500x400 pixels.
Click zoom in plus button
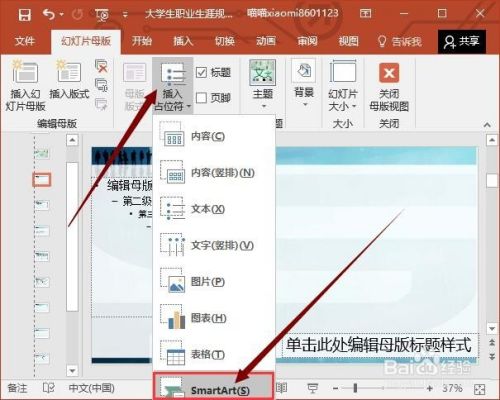[430, 388]
